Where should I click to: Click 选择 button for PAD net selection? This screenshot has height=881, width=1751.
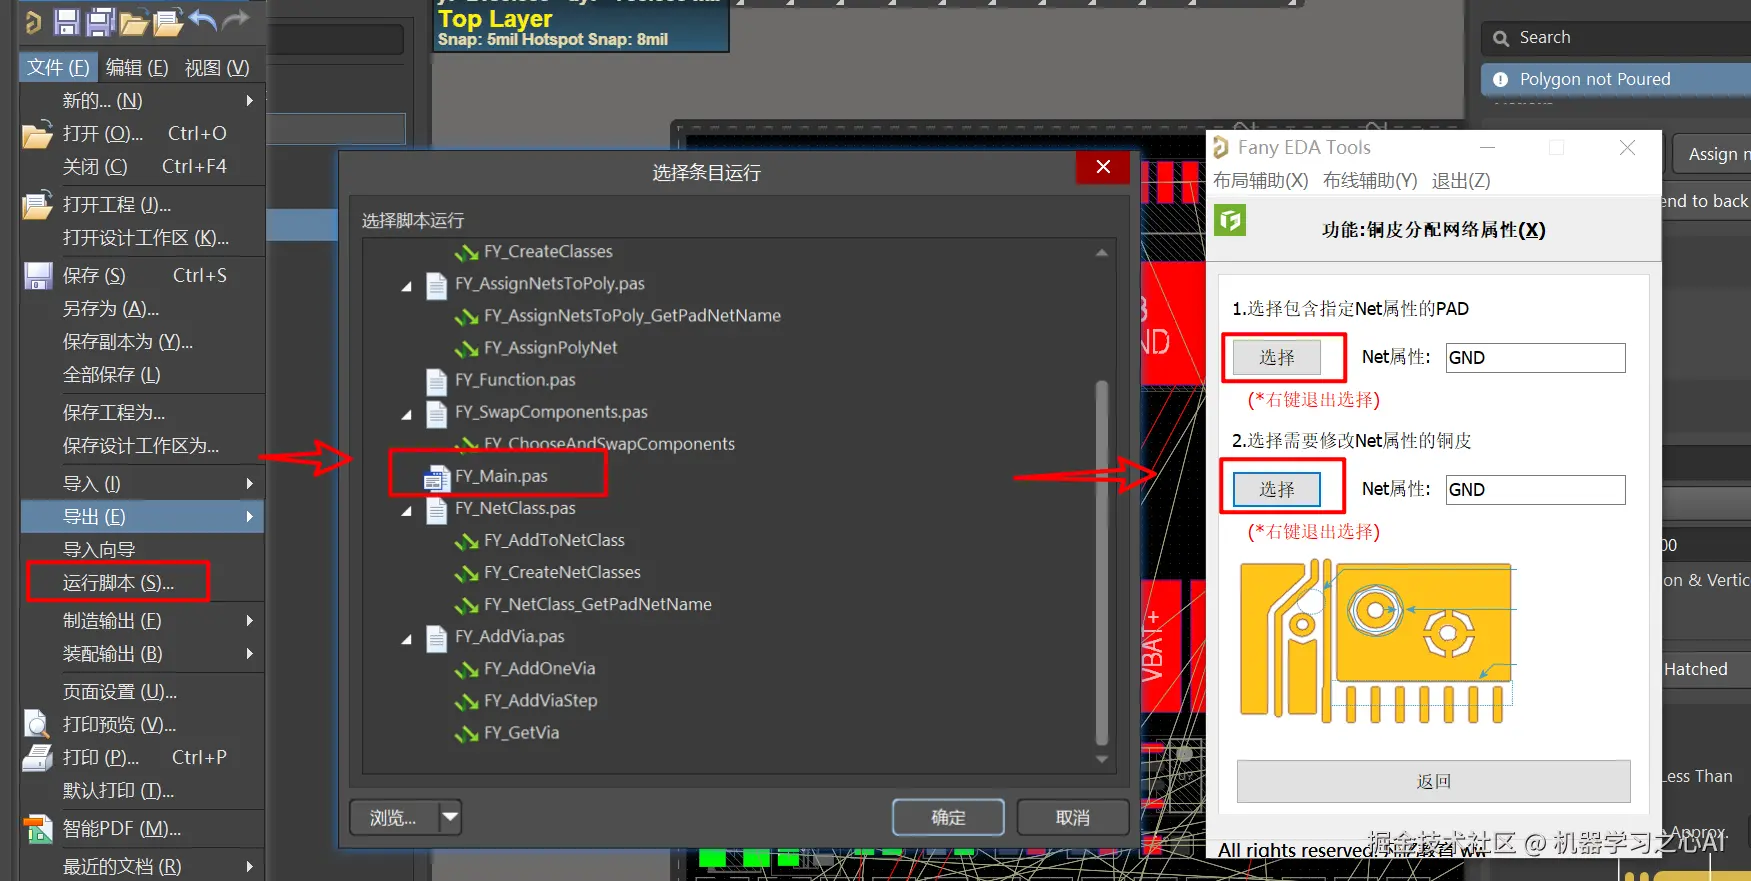[x=1277, y=357]
